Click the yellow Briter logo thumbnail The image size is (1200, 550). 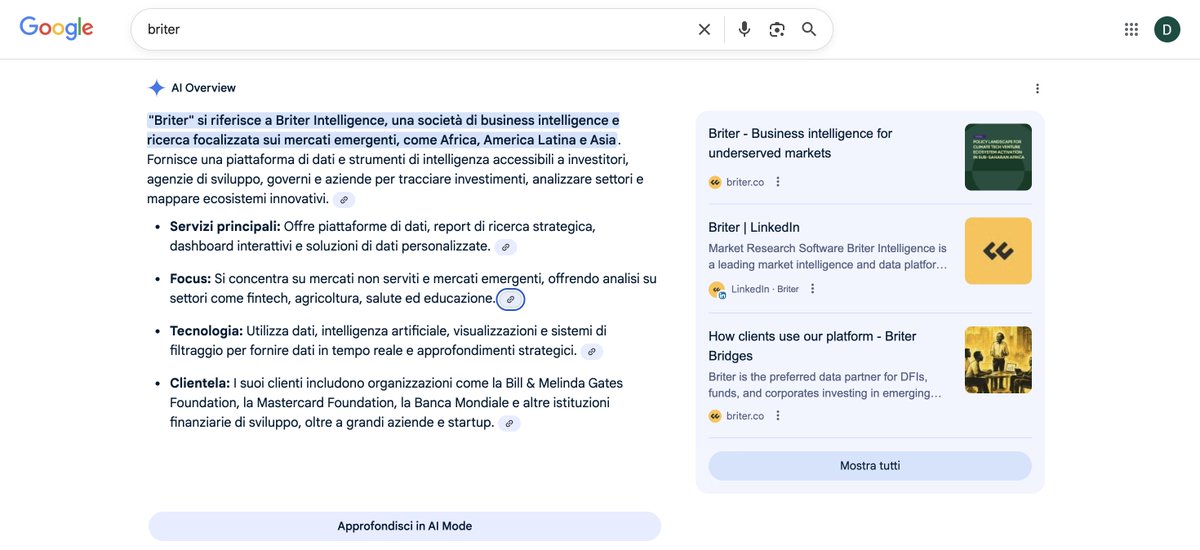pyautogui.click(x=998, y=251)
